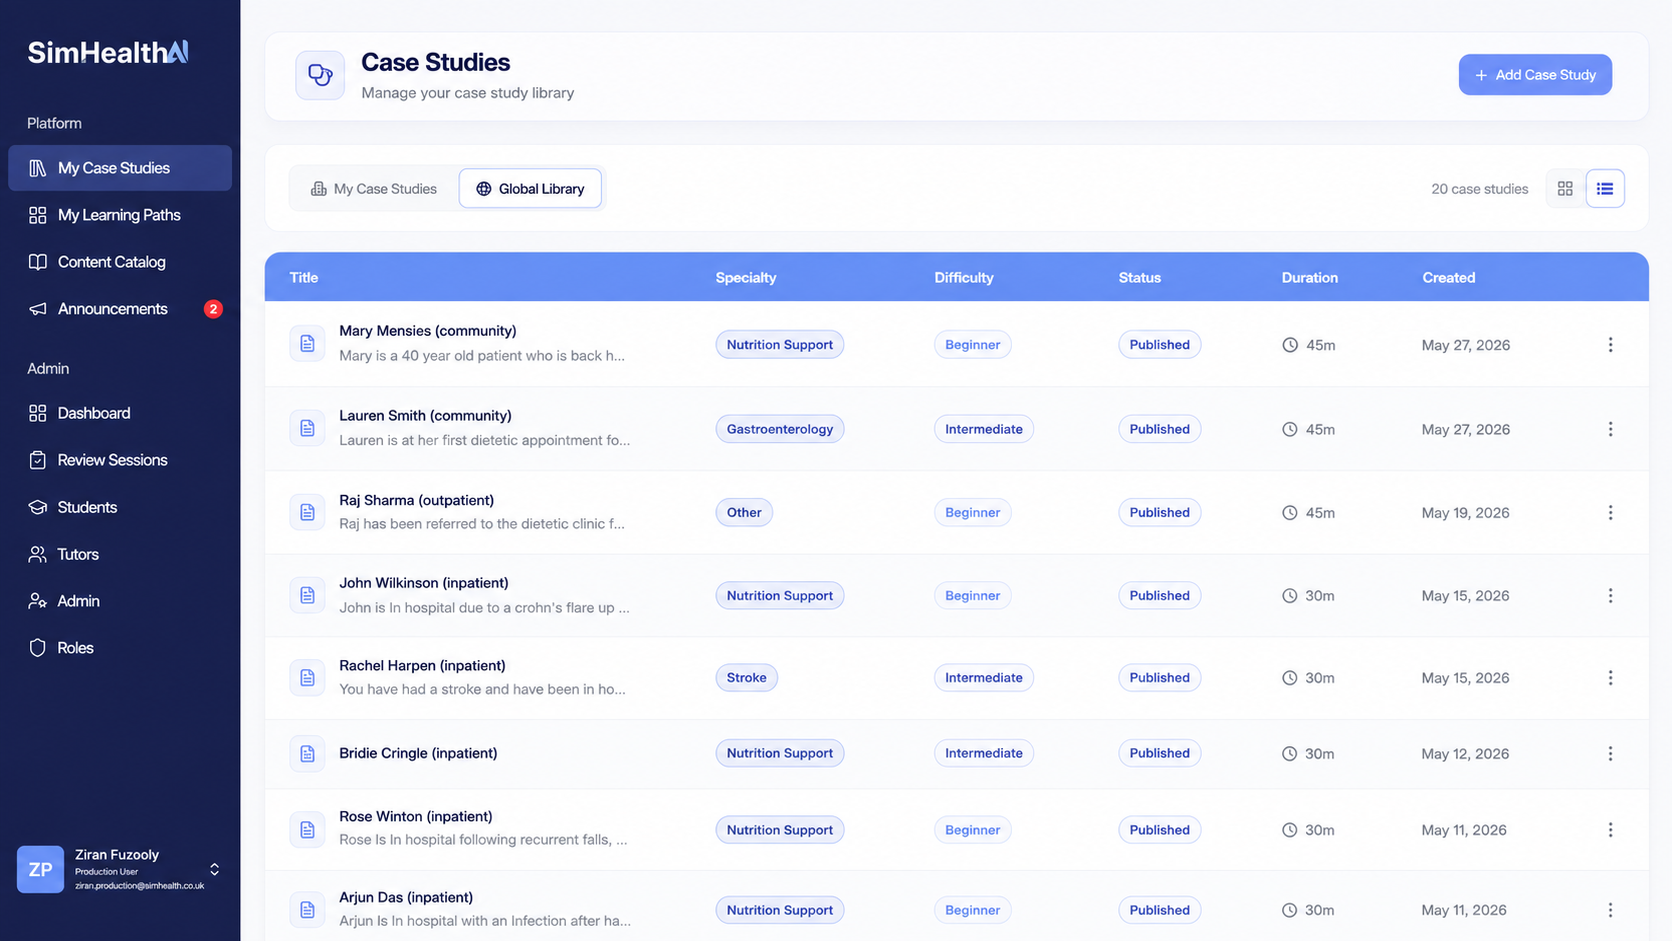Image resolution: width=1672 pixels, height=941 pixels.
Task: Click Gastroenterology specialty tag
Action: point(780,429)
